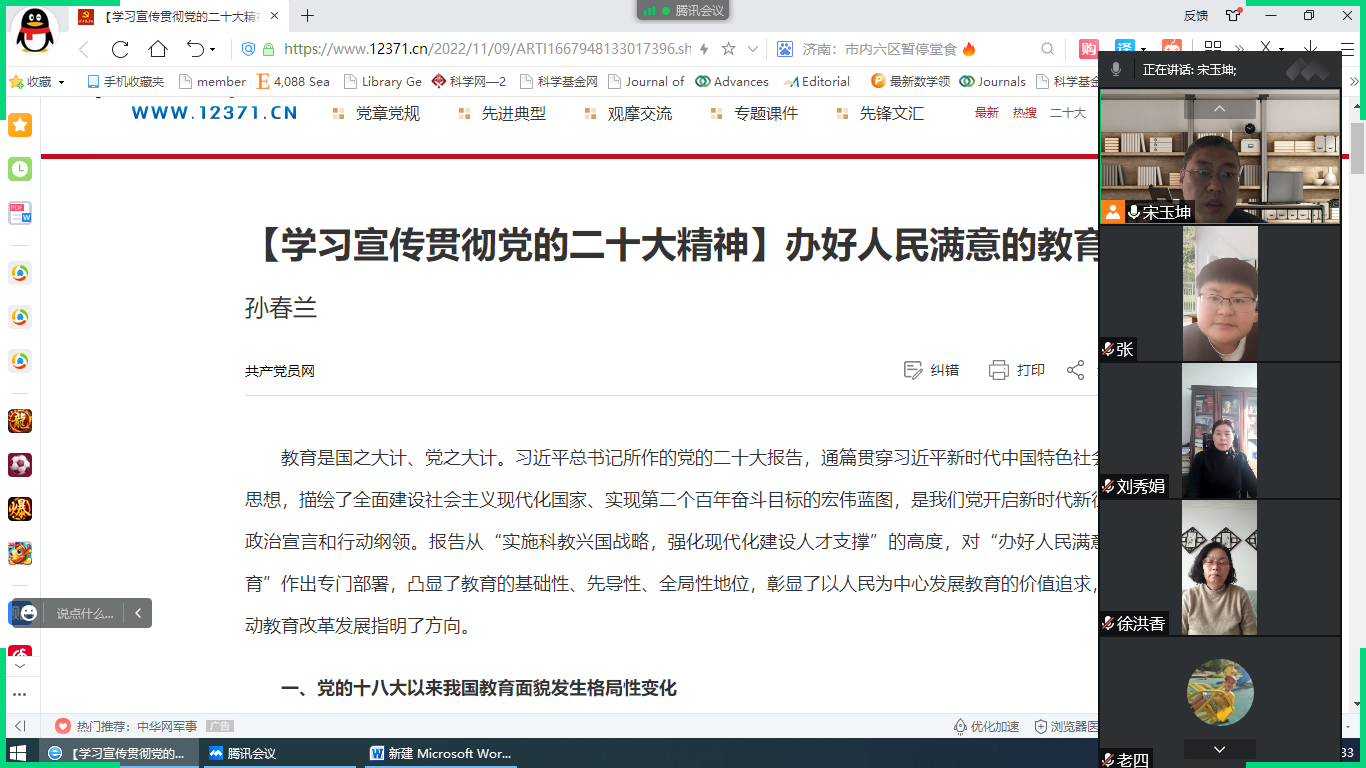This screenshot has height=768, width=1366.
Task: Click the share icon next to print
Action: click(x=1075, y=370)
